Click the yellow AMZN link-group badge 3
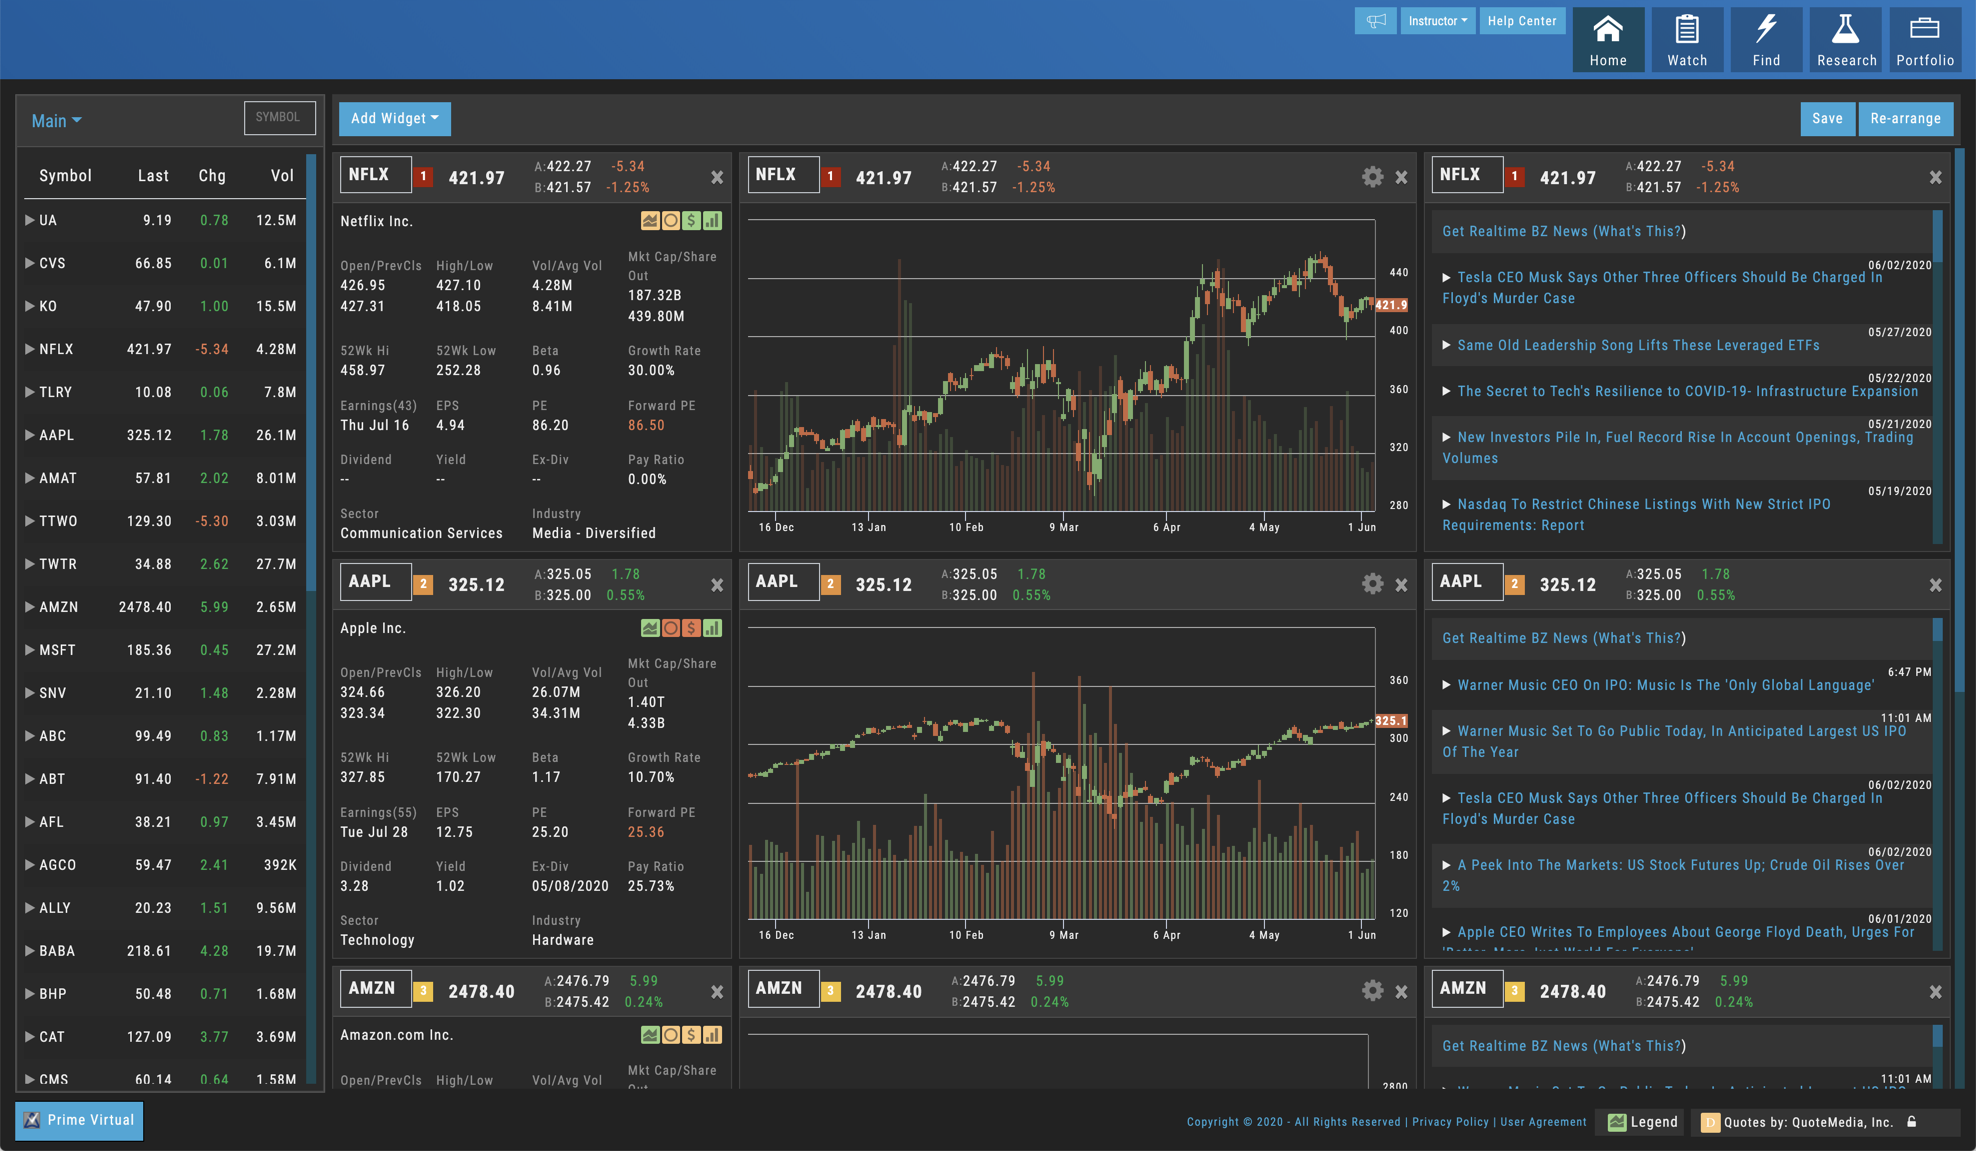 tap(424, 991)
